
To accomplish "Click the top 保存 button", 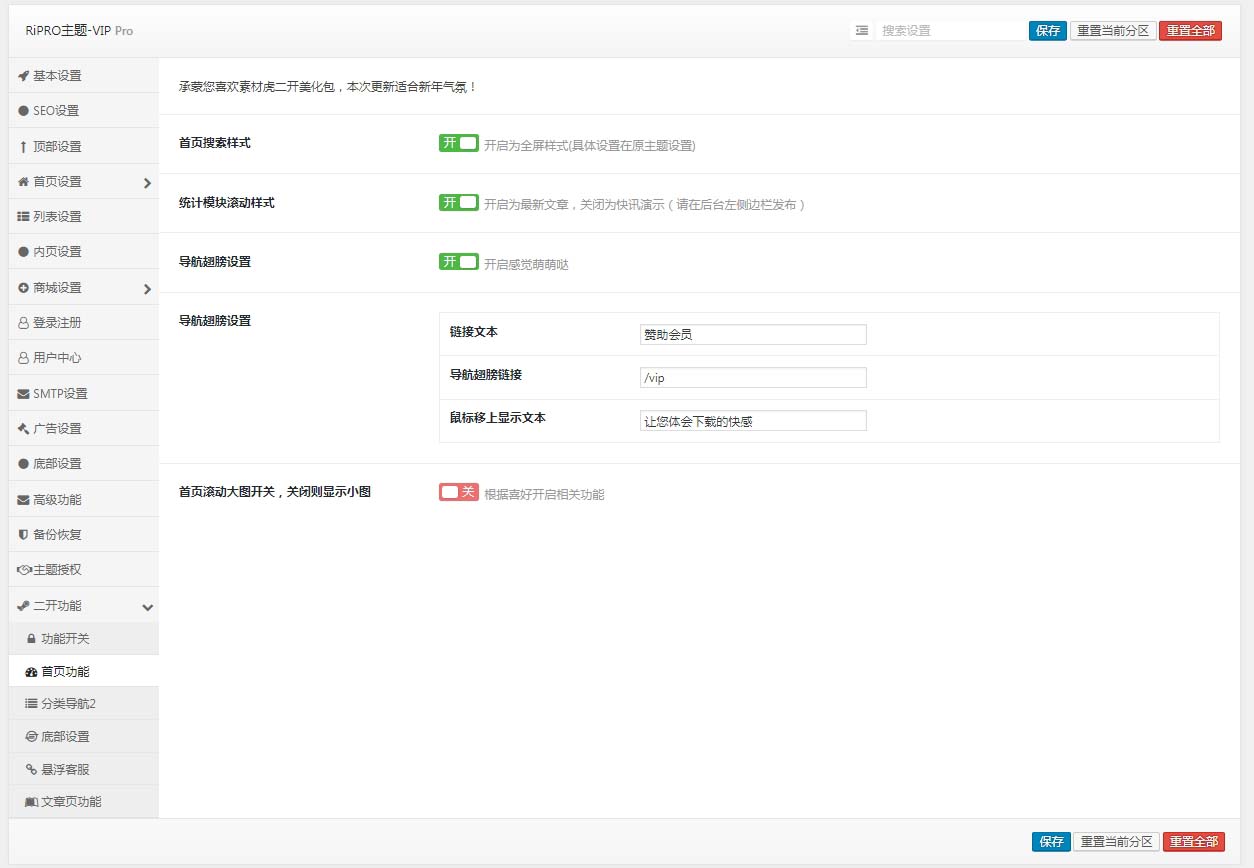I will tap(1048, 31).
